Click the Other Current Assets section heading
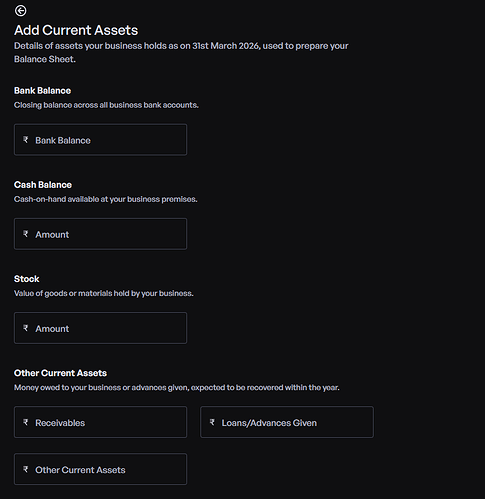Viewport: 485px width, 499px height. click(60, 373)
